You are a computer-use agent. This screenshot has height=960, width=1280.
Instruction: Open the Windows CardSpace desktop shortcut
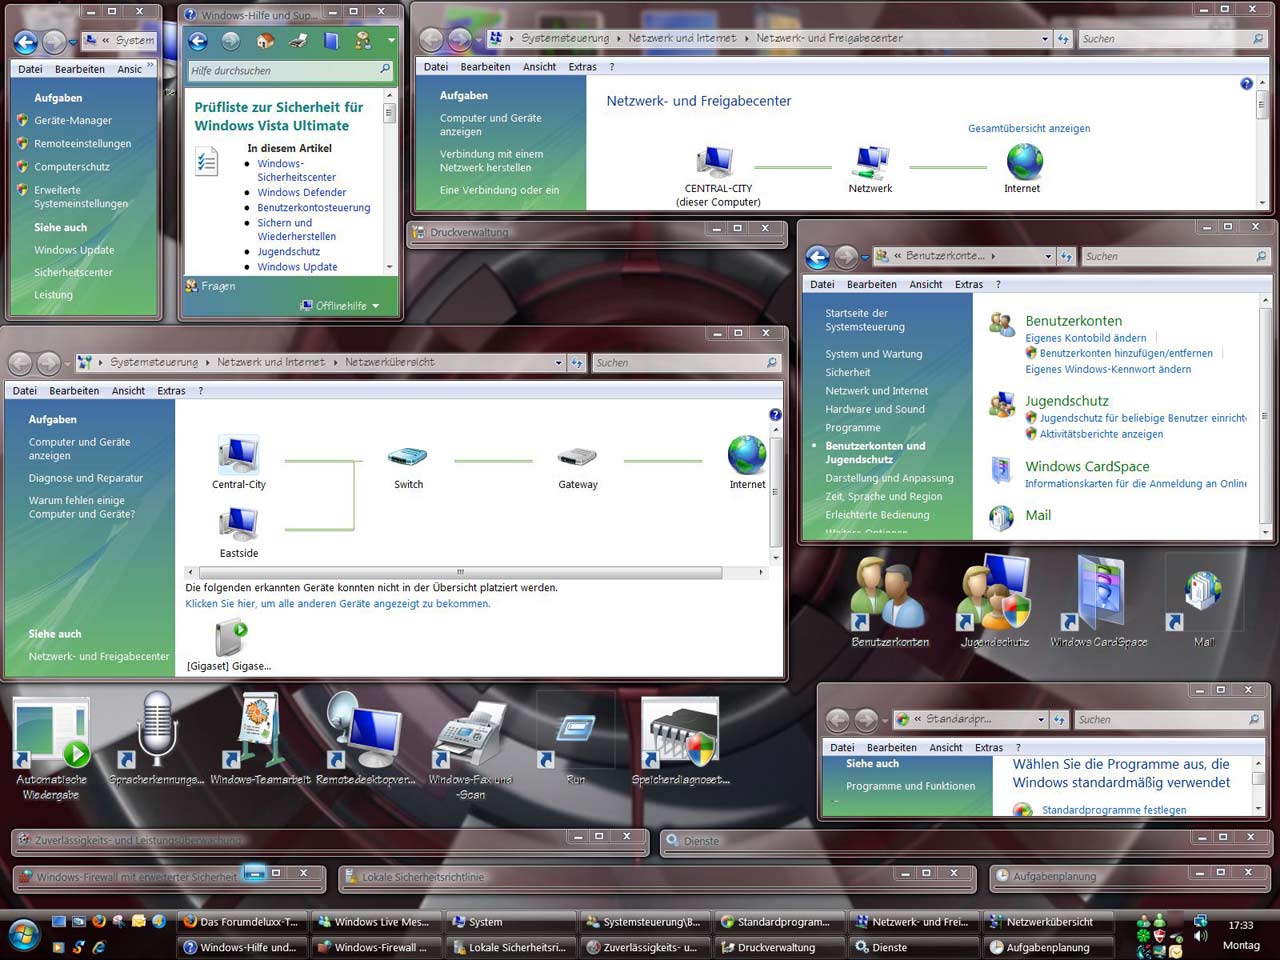click(1099, 600)
